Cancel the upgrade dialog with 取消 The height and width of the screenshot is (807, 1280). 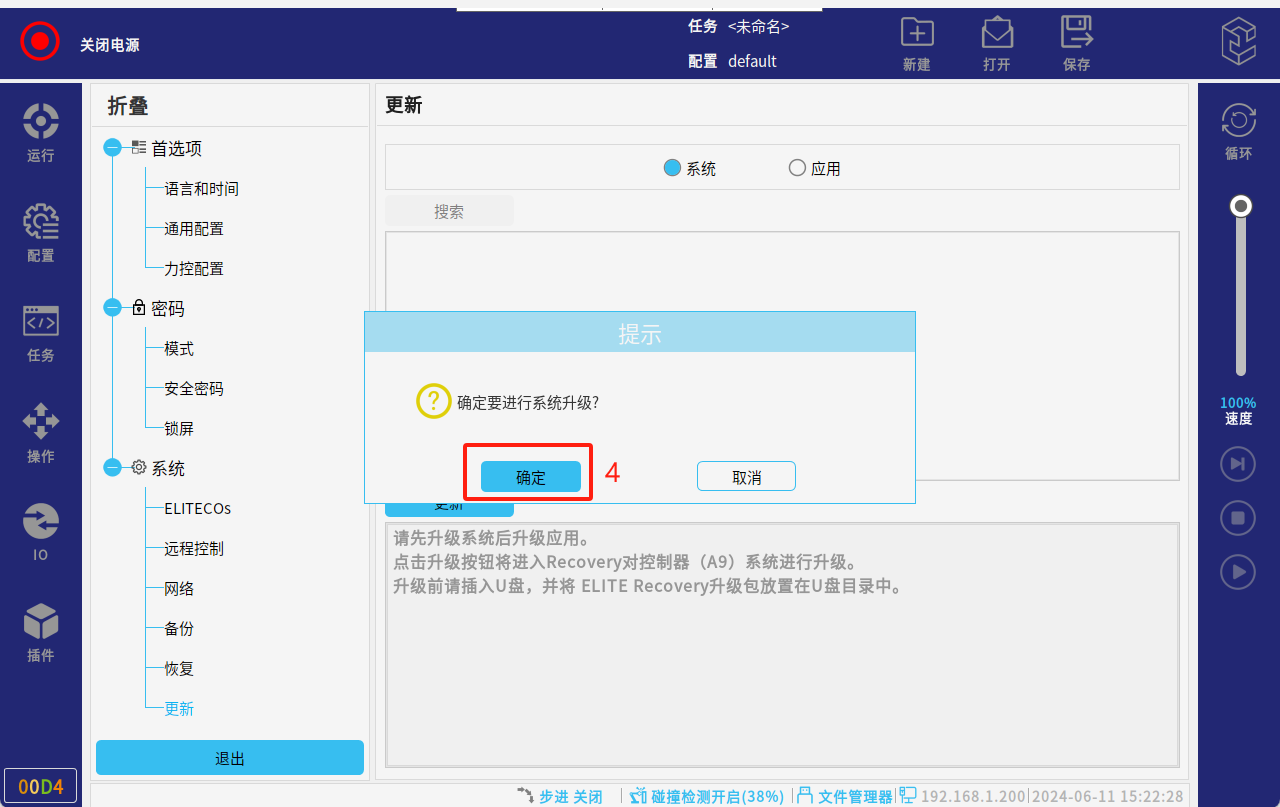[x=746, y=477]
